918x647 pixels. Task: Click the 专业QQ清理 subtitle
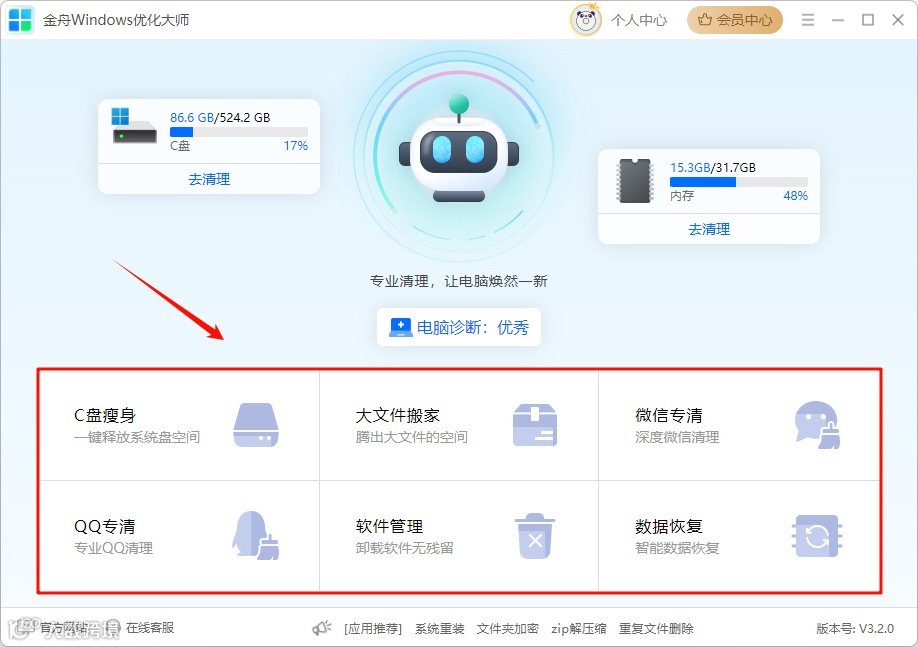click(x=114, y=549)
